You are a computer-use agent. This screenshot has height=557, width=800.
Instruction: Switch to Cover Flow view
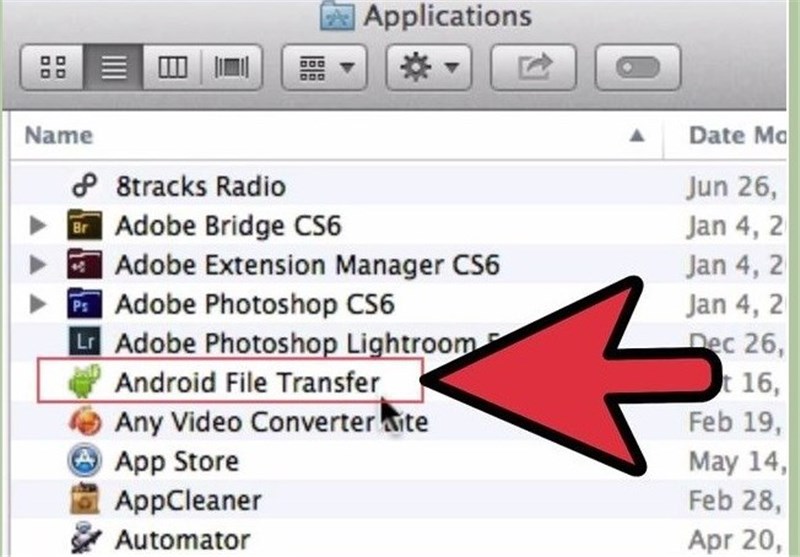(x=234, y=68)
